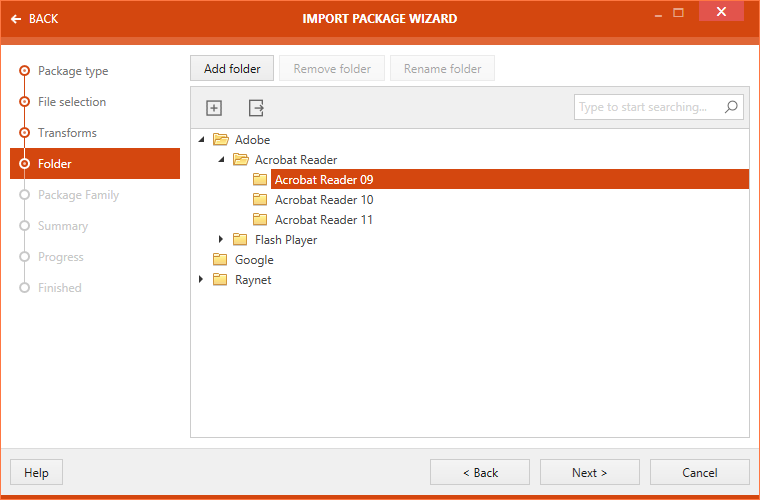The width and height of the screenshot is (760, 500).
Task: Select the Raynet folder row
Action: point(253,280)
